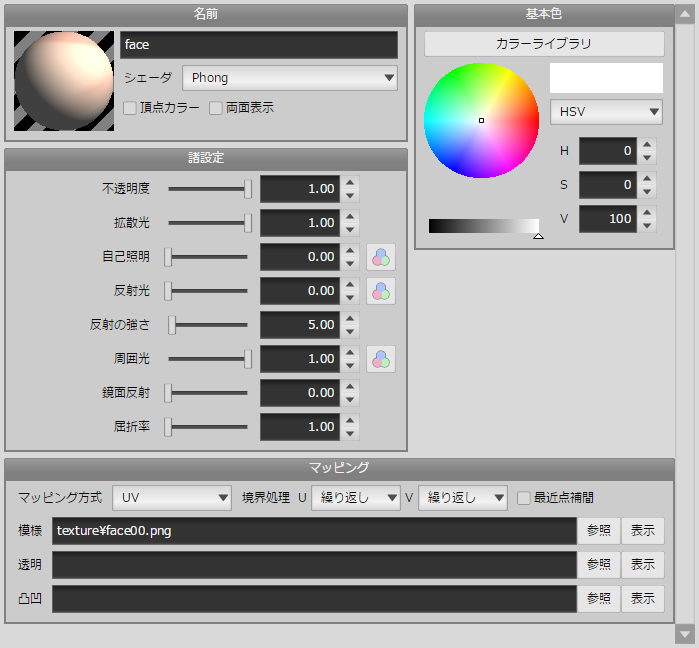
Task: Click the カラーライブラリ button
Action: [544, 44]
